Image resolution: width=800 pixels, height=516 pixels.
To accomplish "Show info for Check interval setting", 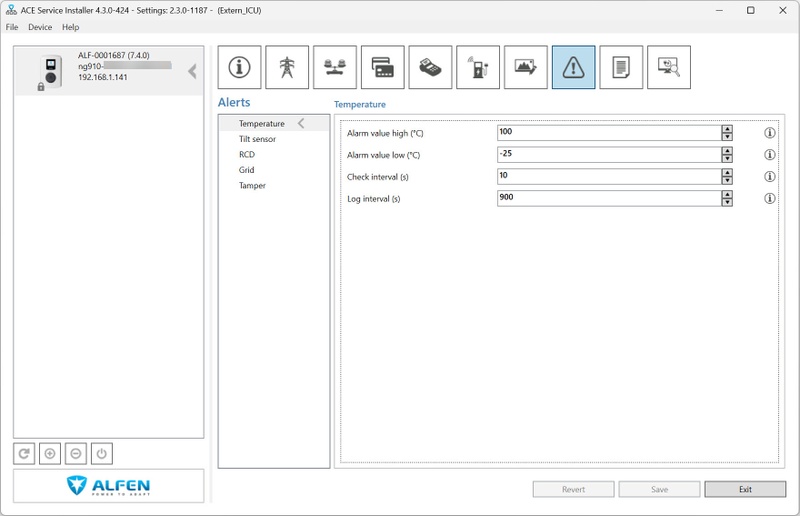I will [769, 177].
